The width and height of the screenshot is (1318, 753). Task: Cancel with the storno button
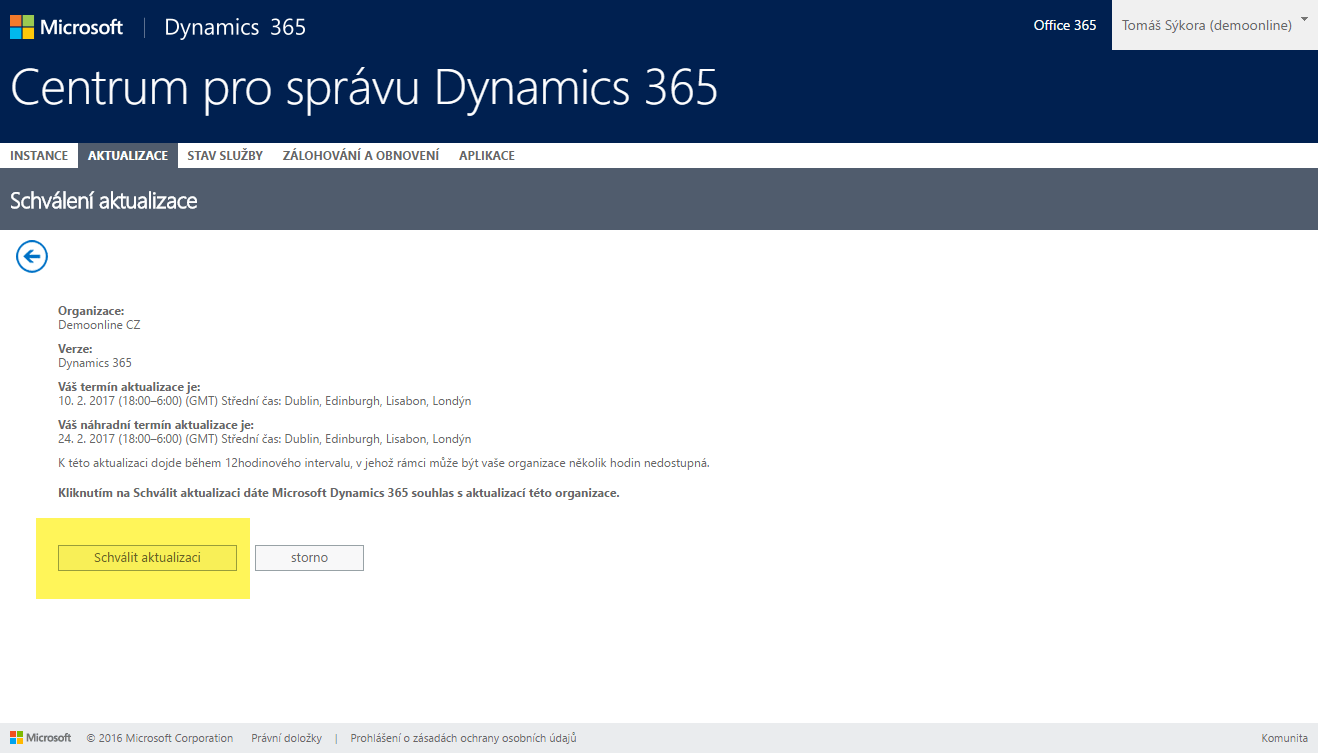(309, 558)
